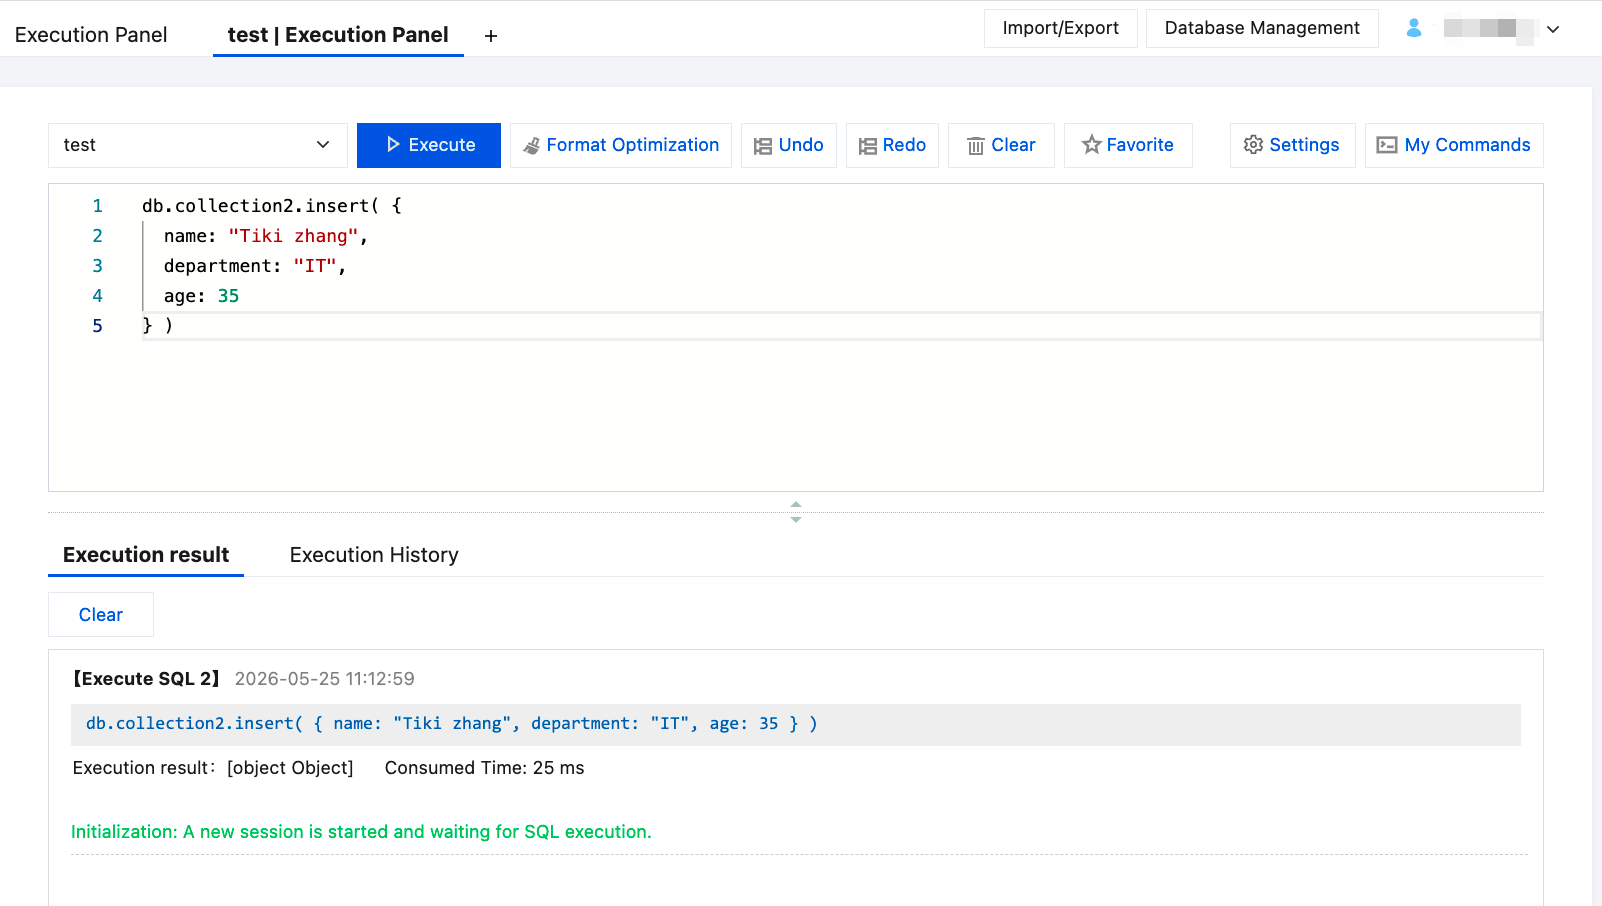This screenshot has height=906, width=1602.
Task: Click the Execution result: [object Object] text
Action: click(x=213, y=768)
